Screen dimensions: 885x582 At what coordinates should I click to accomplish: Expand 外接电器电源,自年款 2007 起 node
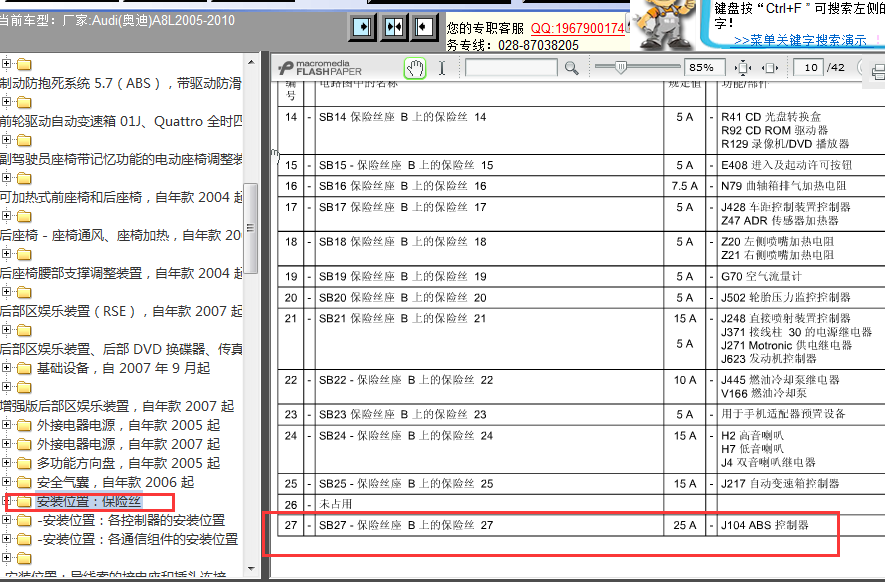point(6,444)
